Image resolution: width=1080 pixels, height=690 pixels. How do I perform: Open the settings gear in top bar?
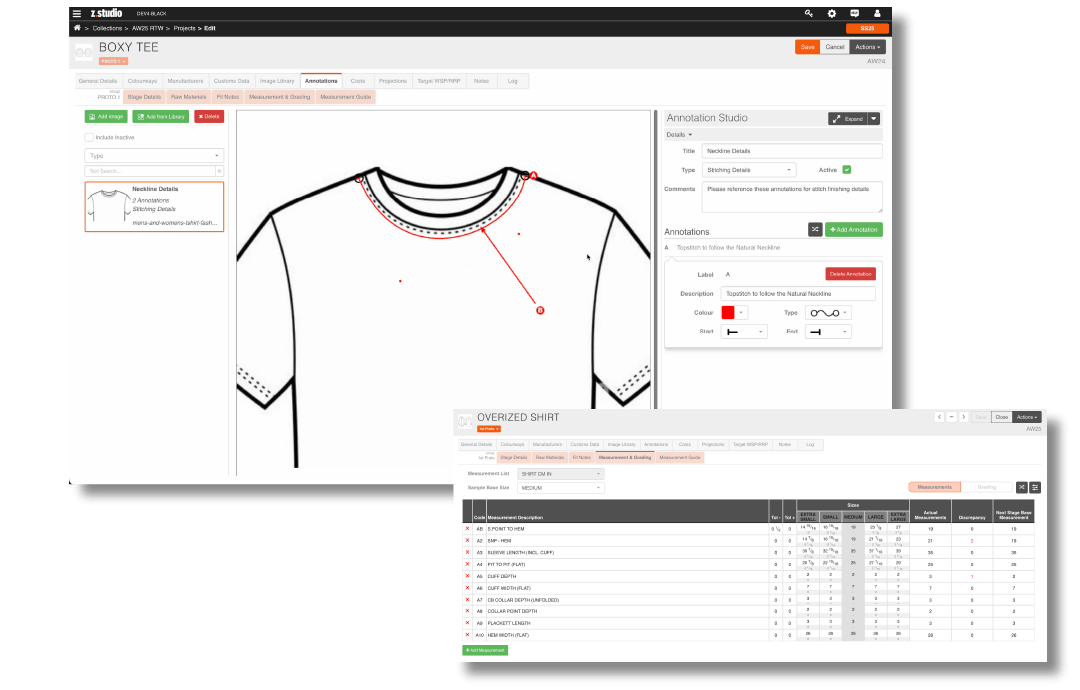point(831,13)
